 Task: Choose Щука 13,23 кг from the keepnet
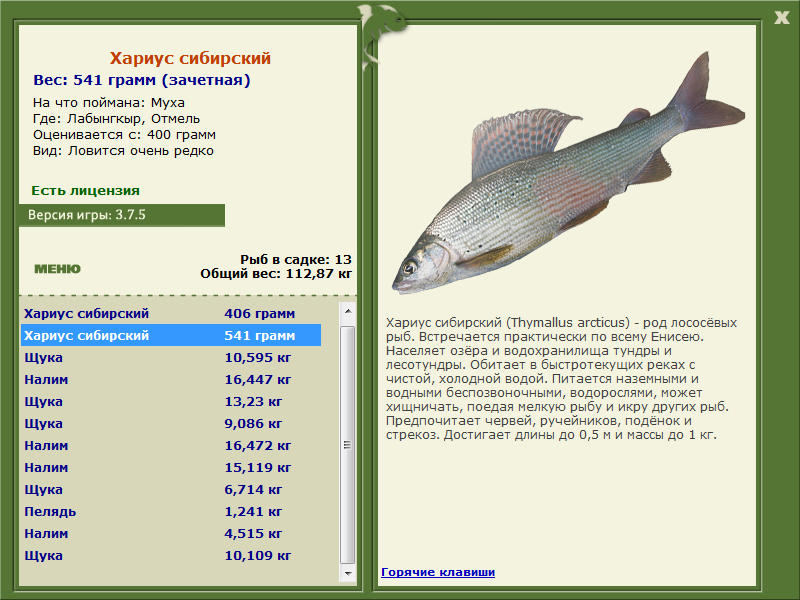pyautogui.click(x=171, y=401)
